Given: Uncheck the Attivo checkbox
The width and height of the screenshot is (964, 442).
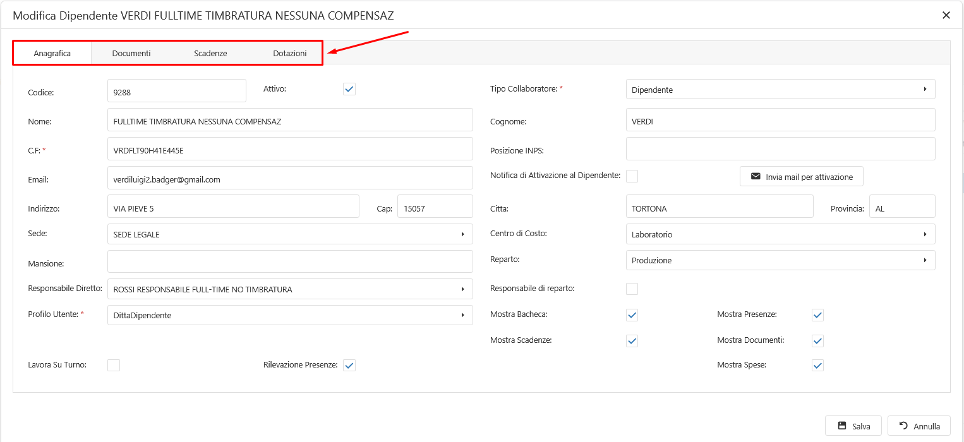Looking at the screenshot, I should [349, 89].
